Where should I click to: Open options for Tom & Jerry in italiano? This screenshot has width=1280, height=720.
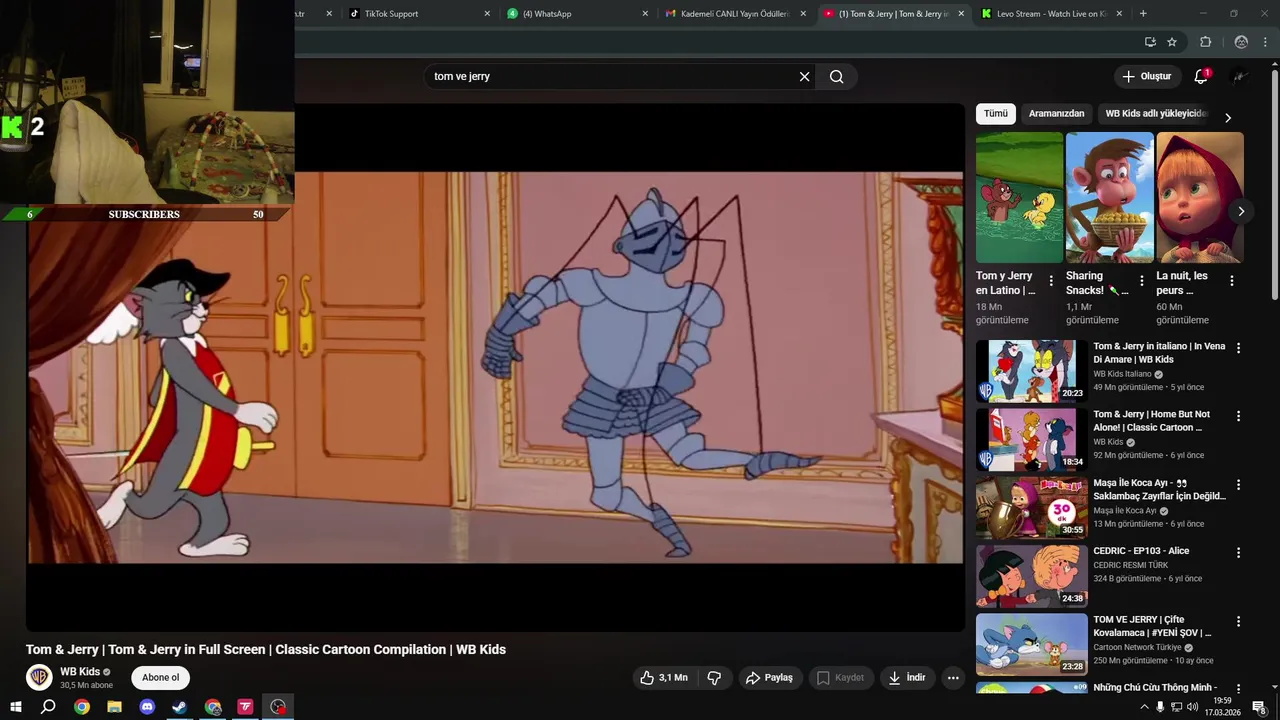pos(1238,348)
